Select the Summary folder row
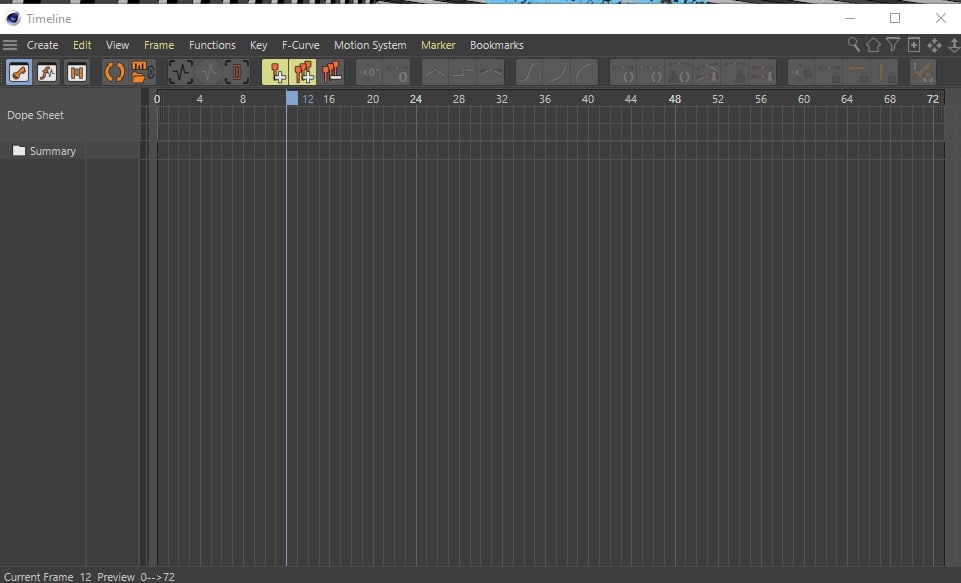The height and width of the screenshot is (583, 961). coord(70,151)
